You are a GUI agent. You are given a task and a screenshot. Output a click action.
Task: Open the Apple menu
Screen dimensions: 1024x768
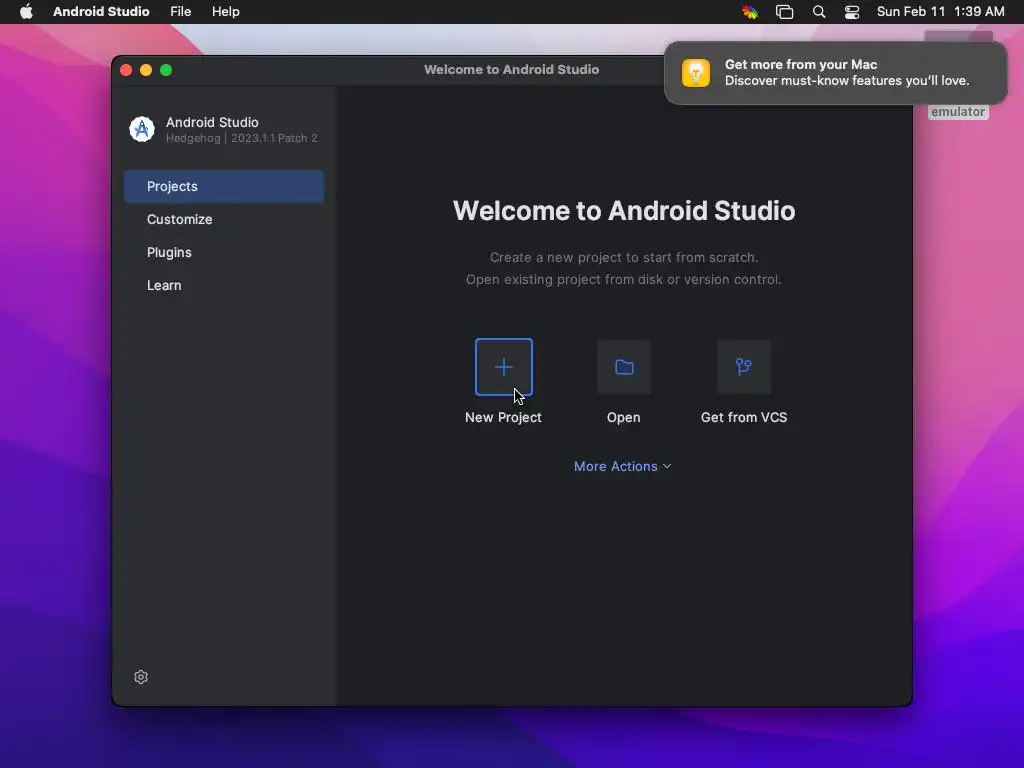(x=26, y=12)
